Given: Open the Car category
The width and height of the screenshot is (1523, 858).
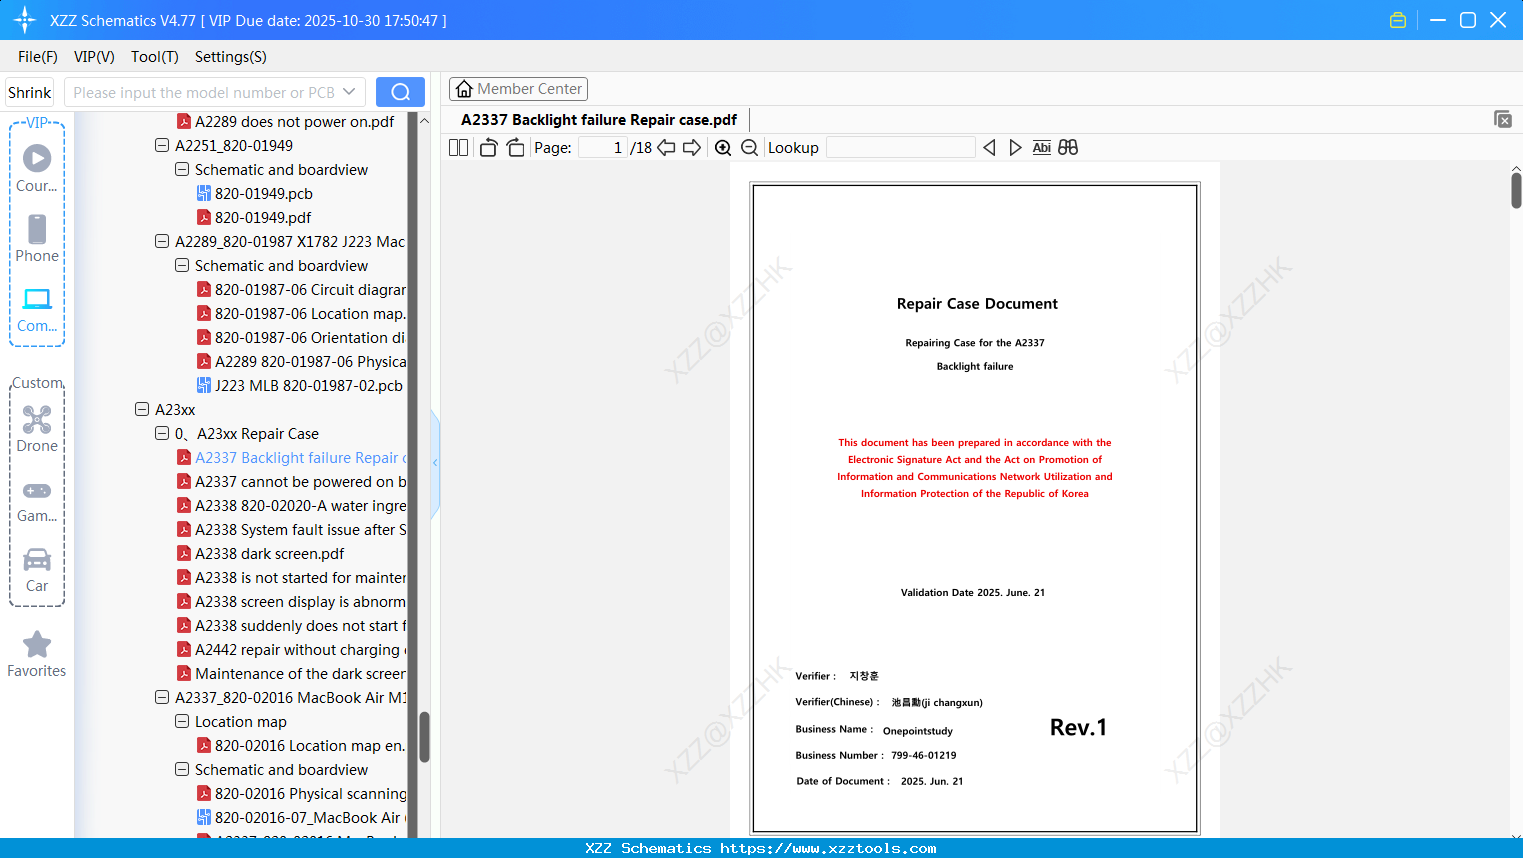Looking at the screenshot, I should coord(37,570).
